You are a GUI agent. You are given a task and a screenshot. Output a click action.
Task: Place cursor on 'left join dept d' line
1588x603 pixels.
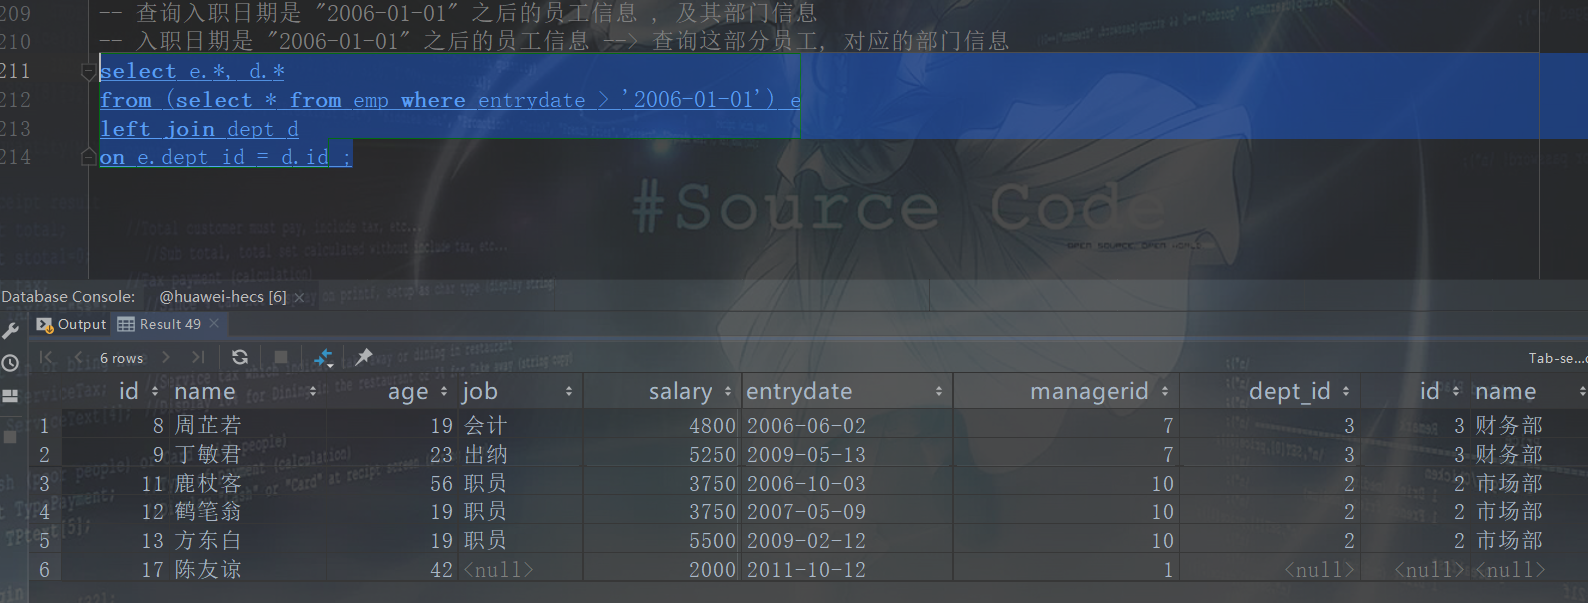pyautogui.click(x=199, y=129)
